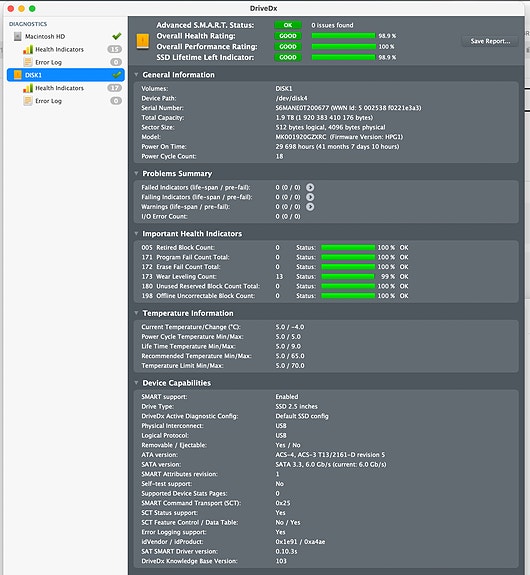Click the large orange drive icon in the status header
Screen dimensions: 530x575
point(143,41)
